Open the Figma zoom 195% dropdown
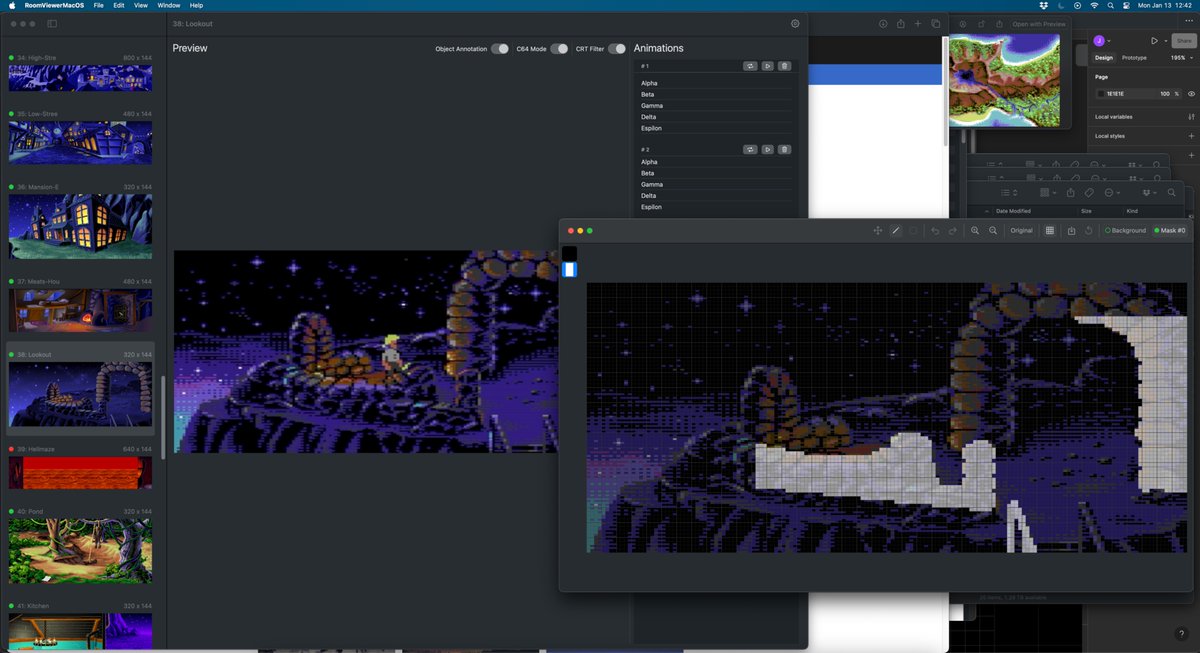The image size is (1200, 653). tap(1181, 58)
